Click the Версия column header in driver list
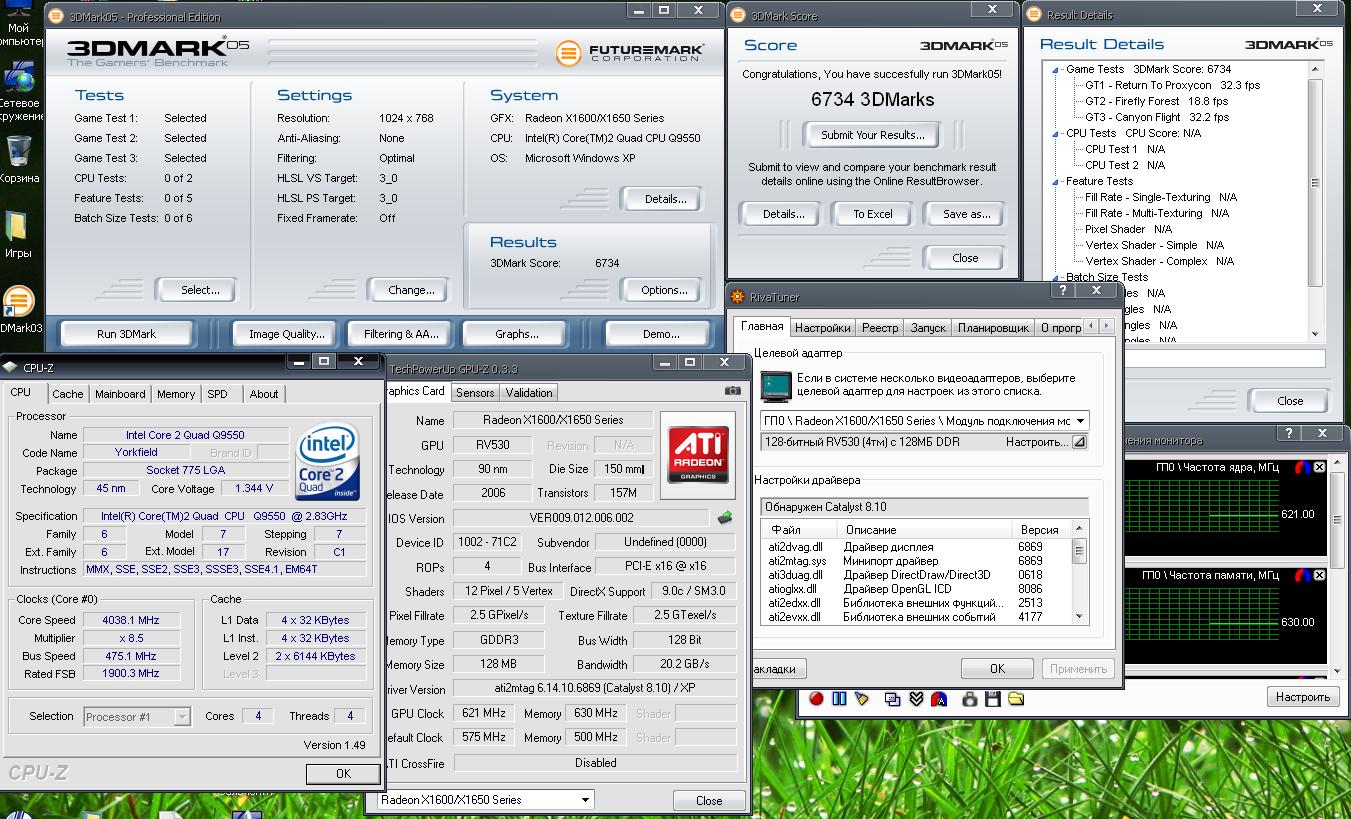Viewport: 1351px width, 819px height. (1039, 529)
